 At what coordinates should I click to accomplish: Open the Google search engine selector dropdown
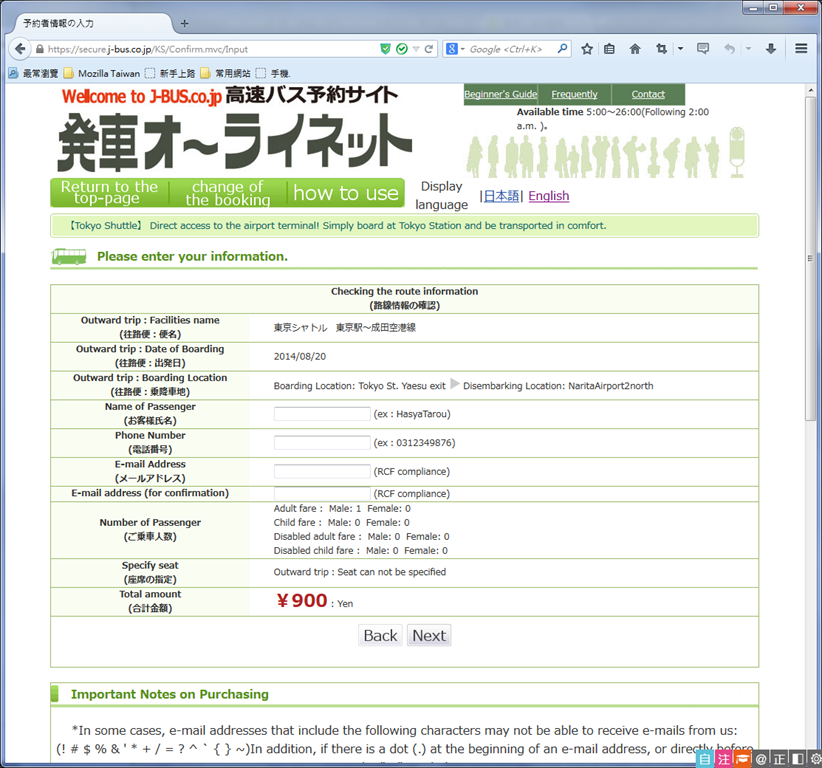point(455,49)
